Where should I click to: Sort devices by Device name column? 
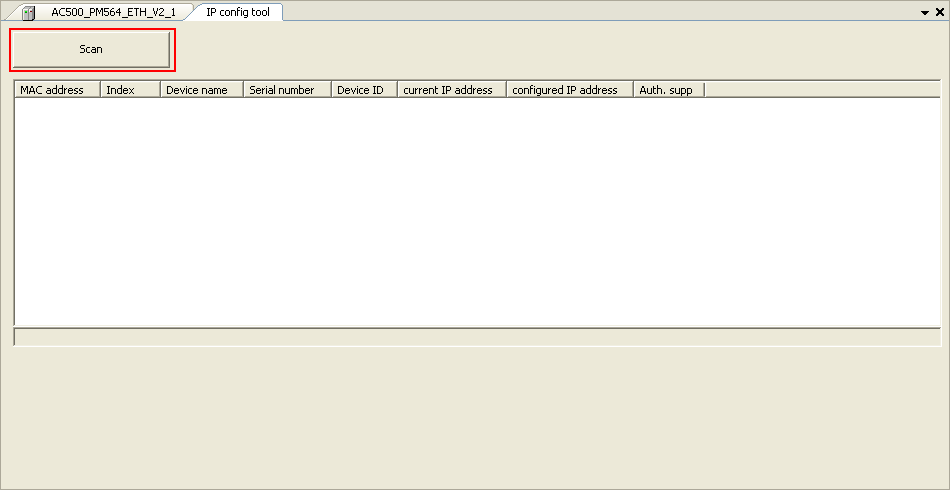pyautogui.click(x=201, y=90)
